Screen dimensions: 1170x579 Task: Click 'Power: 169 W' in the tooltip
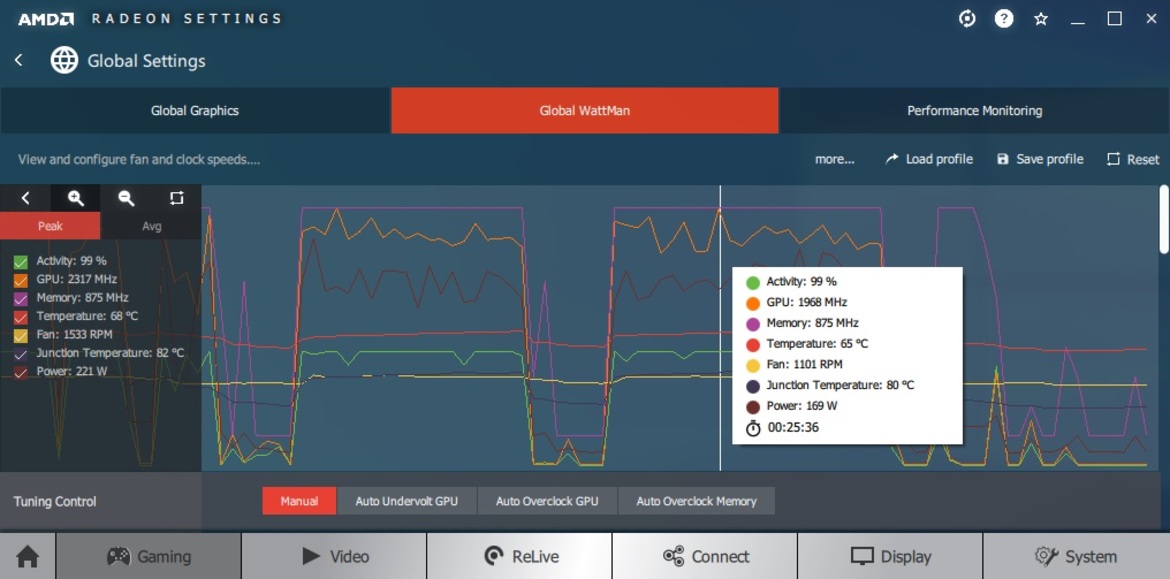(x=802, y=407)
